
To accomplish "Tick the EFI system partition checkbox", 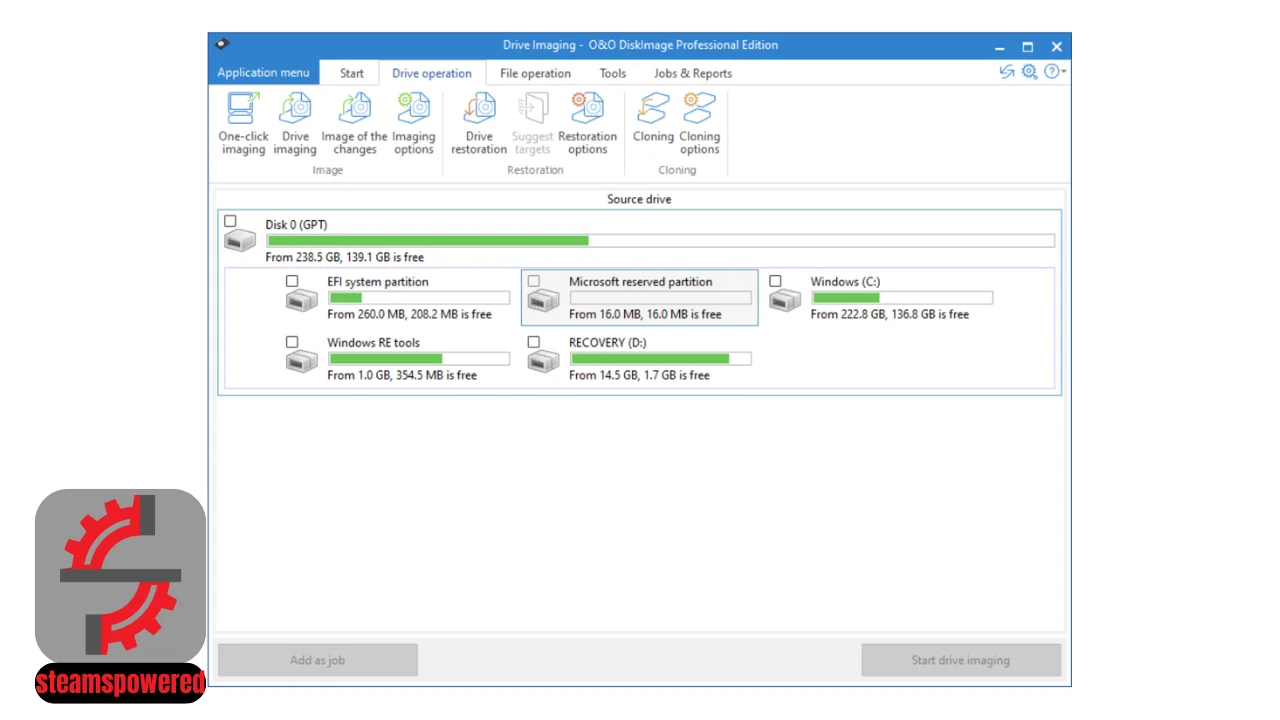I will (x=292, y=281).
